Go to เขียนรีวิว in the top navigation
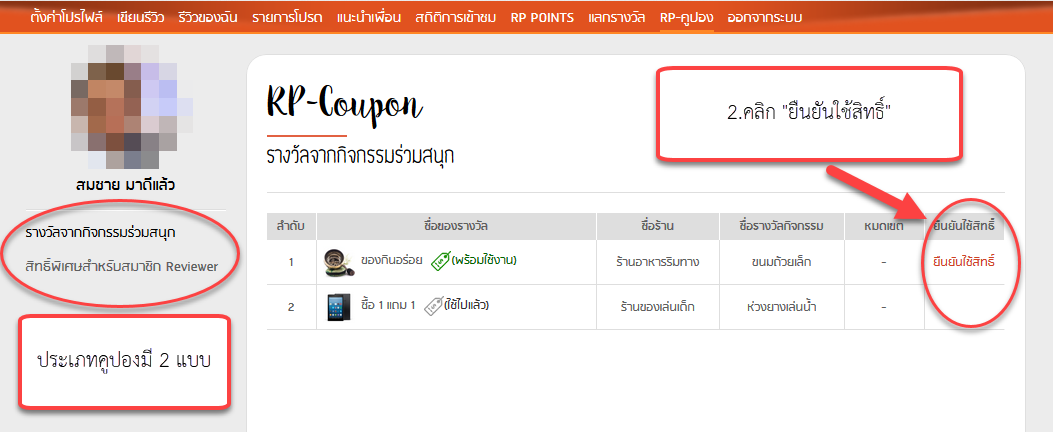Image resolution: width=1053 pixels, height=432 pixels. point(142,17)
